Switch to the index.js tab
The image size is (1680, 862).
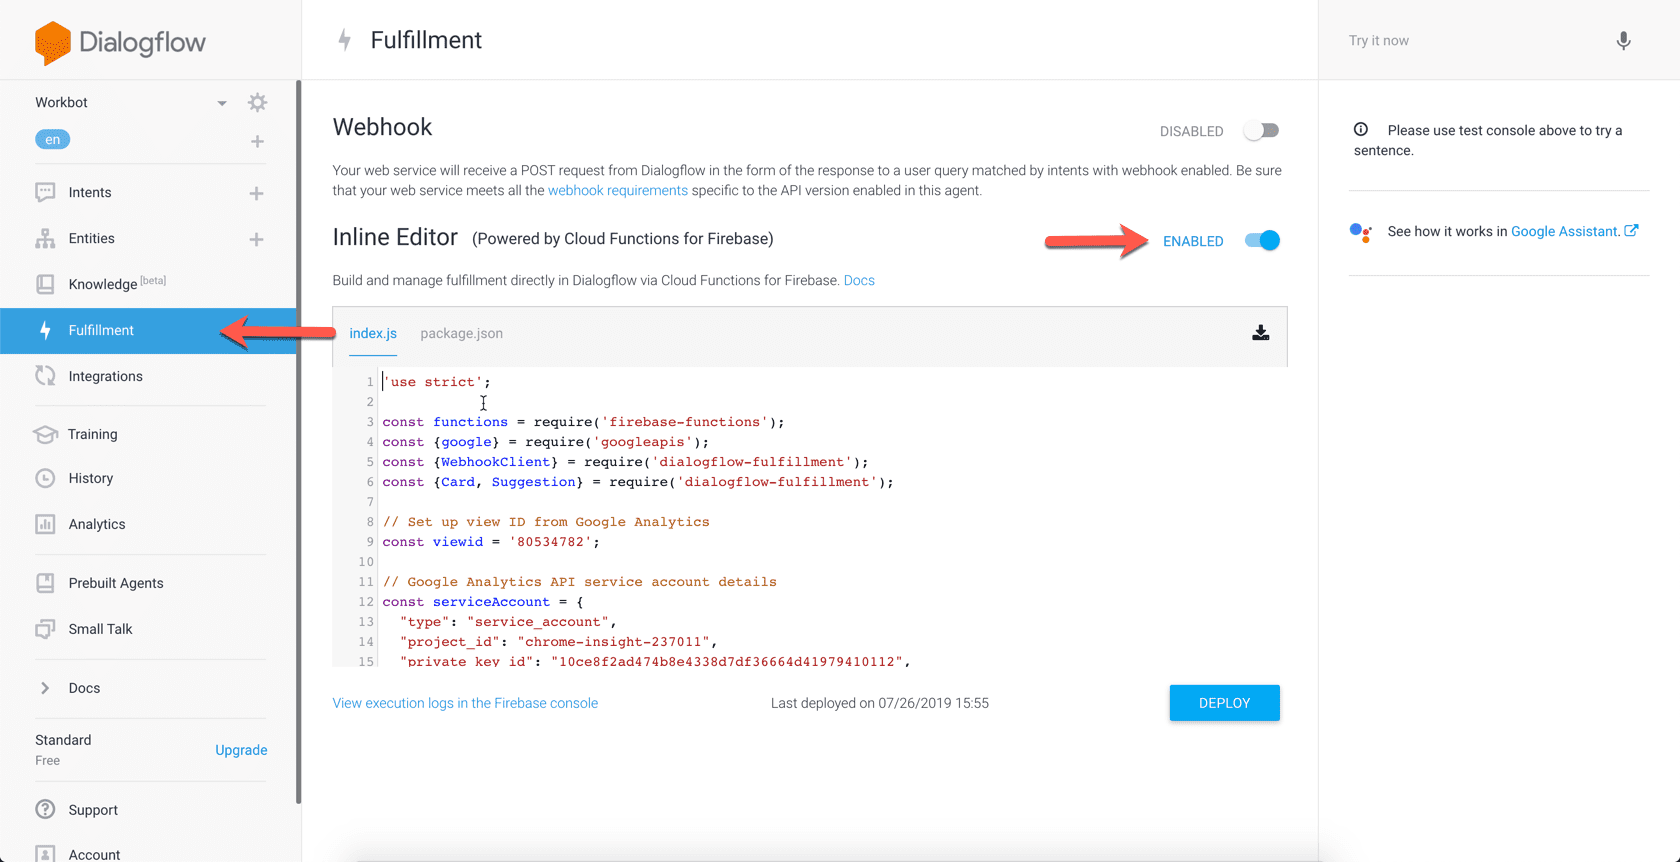point(373,333)
